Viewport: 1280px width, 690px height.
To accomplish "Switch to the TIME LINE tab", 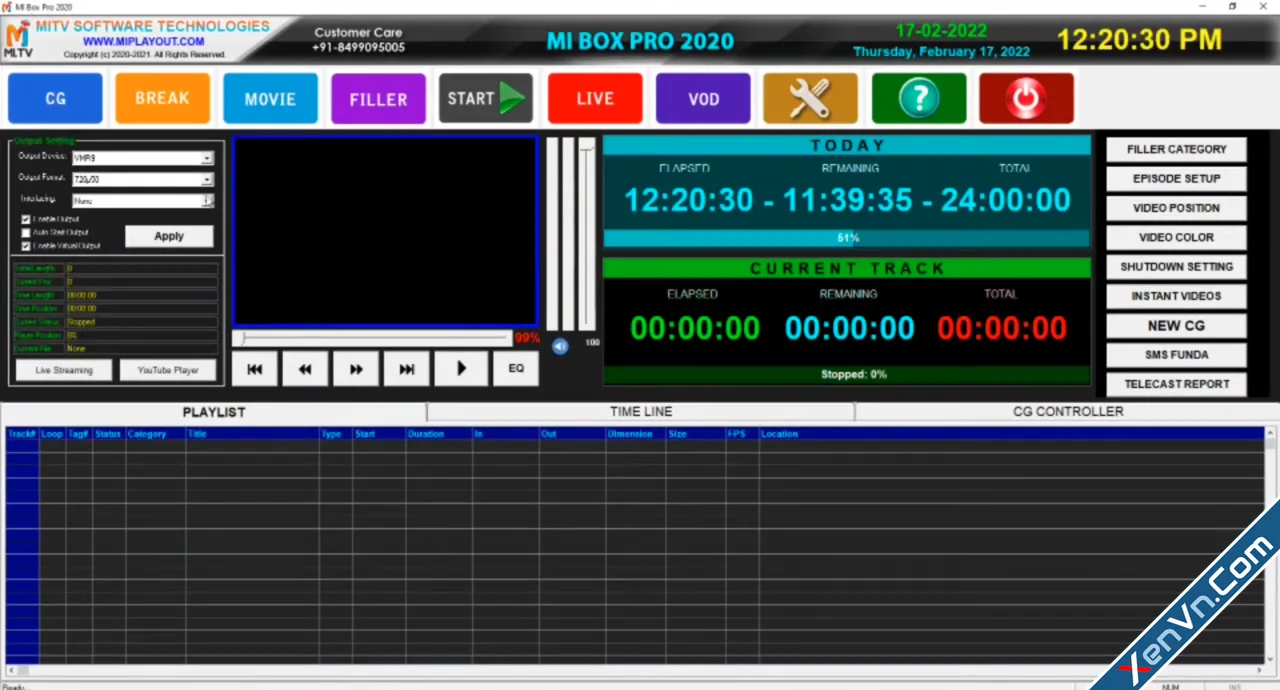I will point(641,412).
